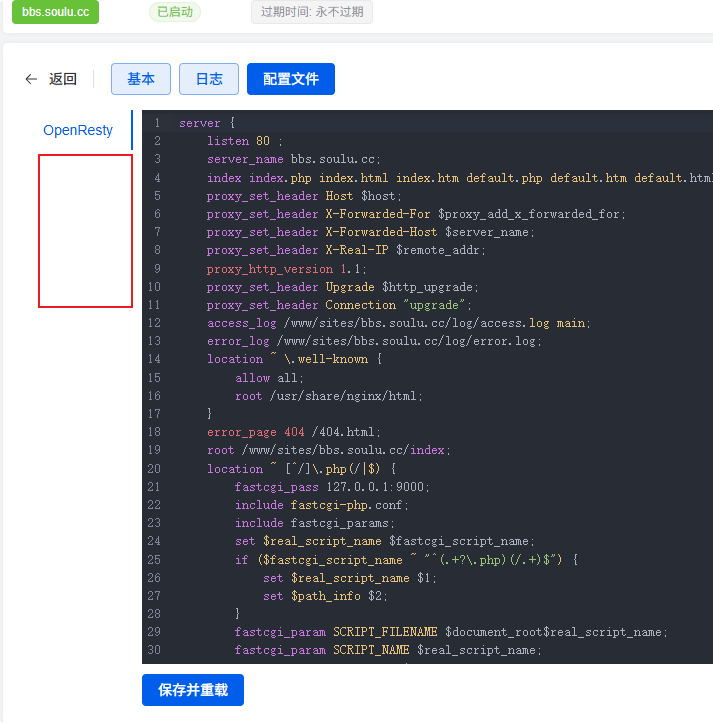Click root /www/sites/bbs.soulu.cc/index line

[328, 450]
